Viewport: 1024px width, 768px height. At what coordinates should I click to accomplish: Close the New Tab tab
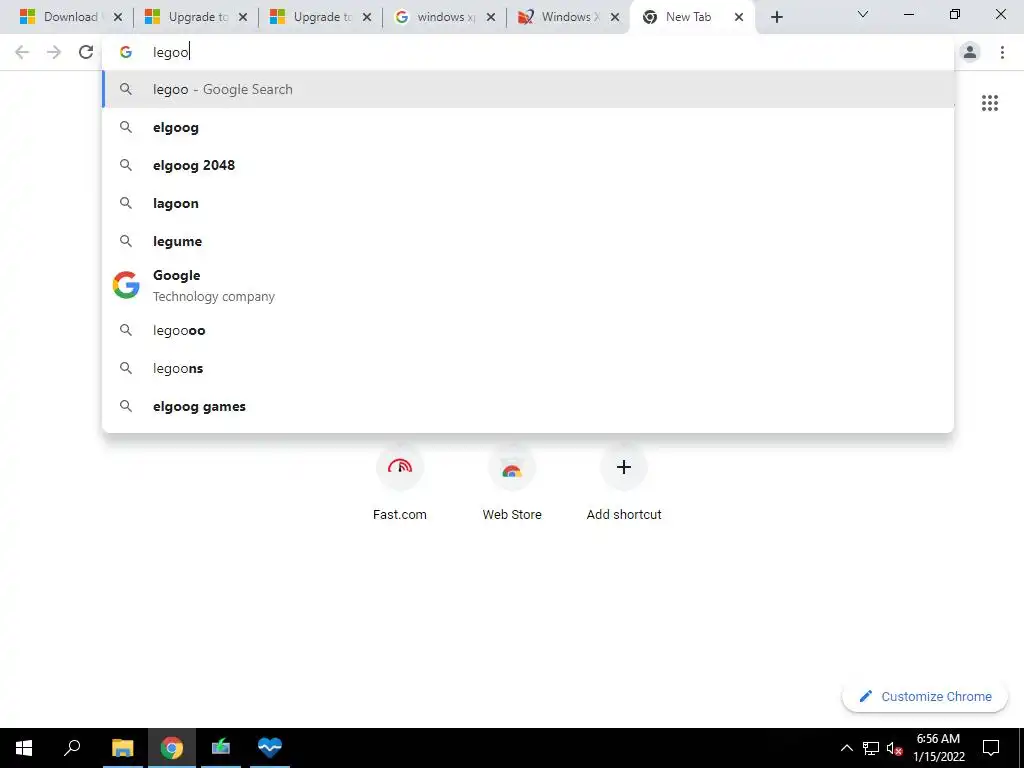[739, 17]
